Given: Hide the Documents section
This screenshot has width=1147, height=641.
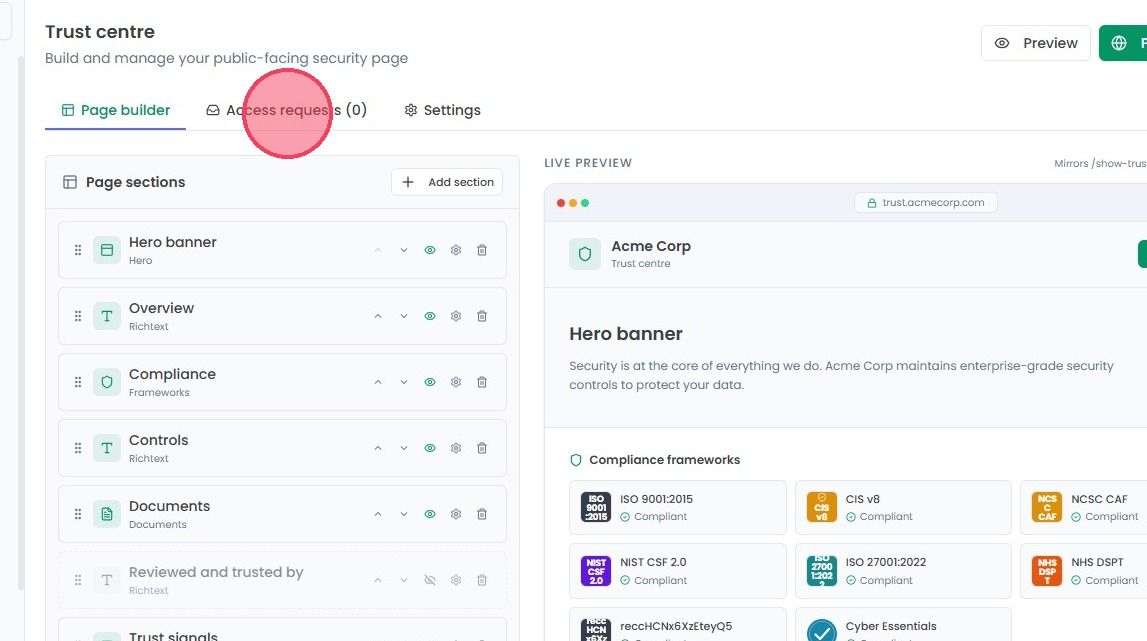Looking at the screenshot, I should [430, 514].
